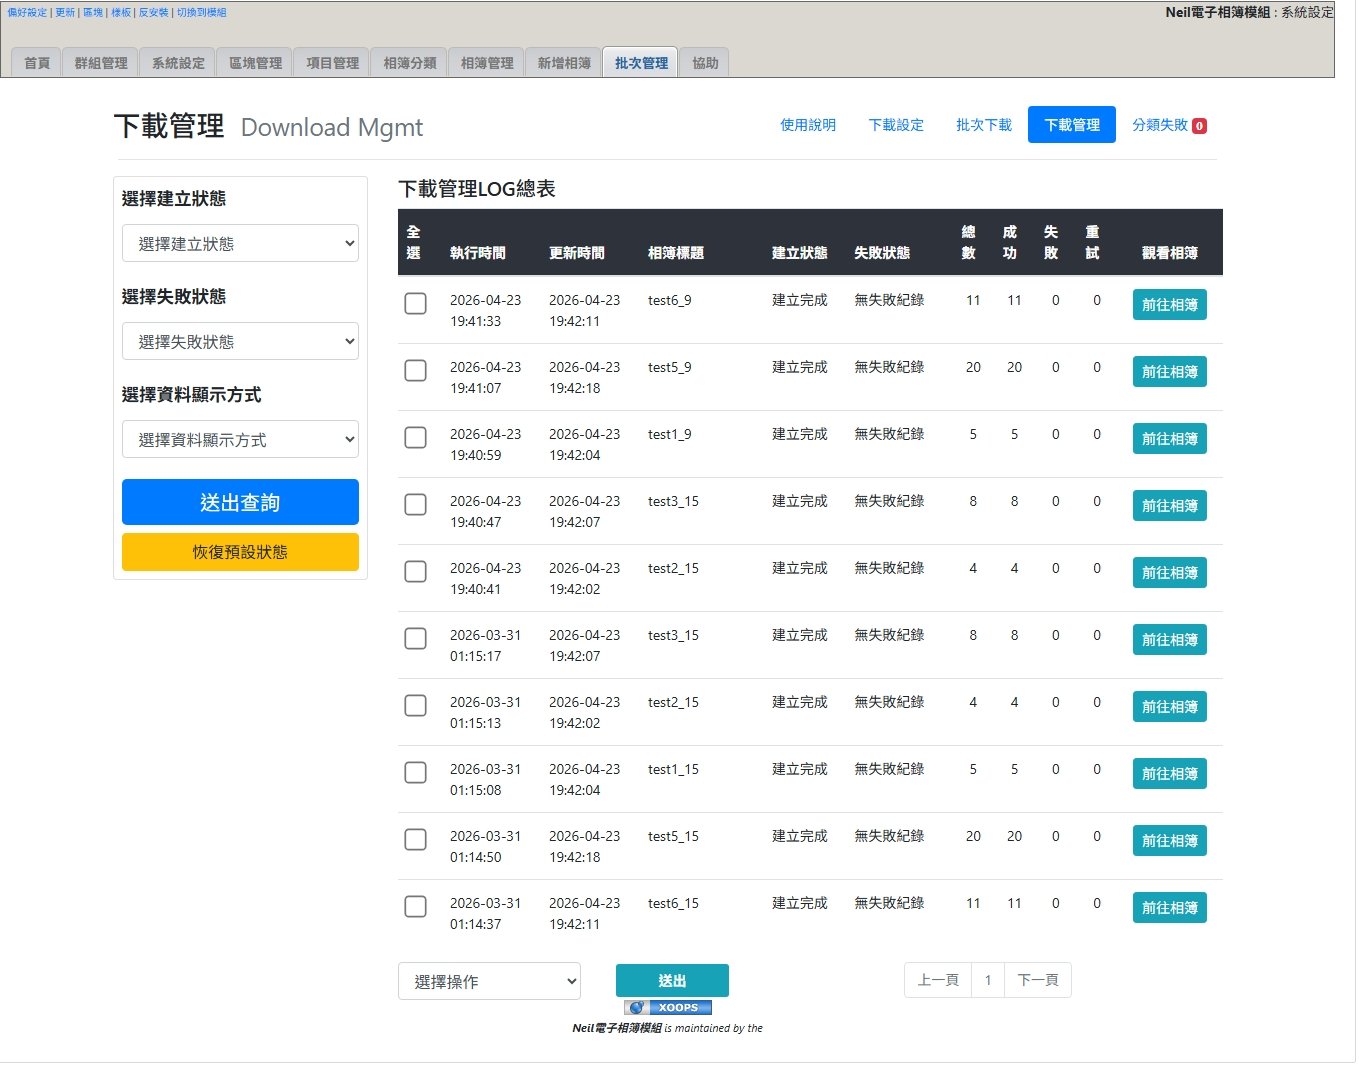This screenshot has width=1359, height=1065.
Task: Click the yellow 恢復預設狀態 button
Action: click(x=240, y=552)
